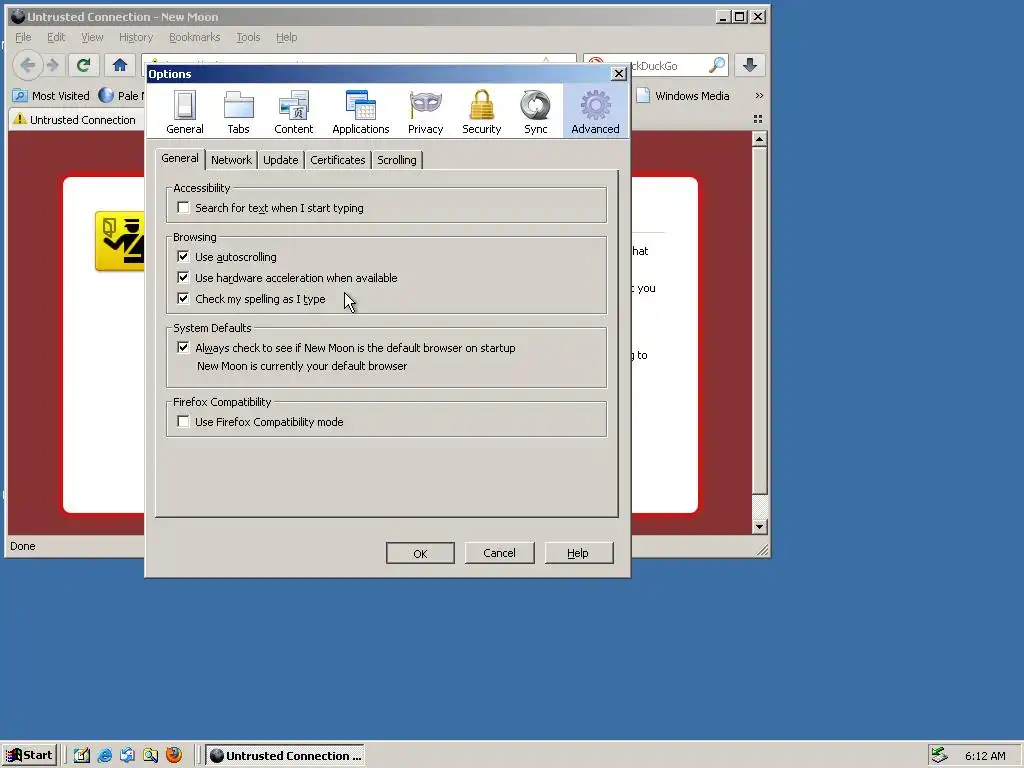
Task: Close the Options dialog with X
Action: [619, 74]
